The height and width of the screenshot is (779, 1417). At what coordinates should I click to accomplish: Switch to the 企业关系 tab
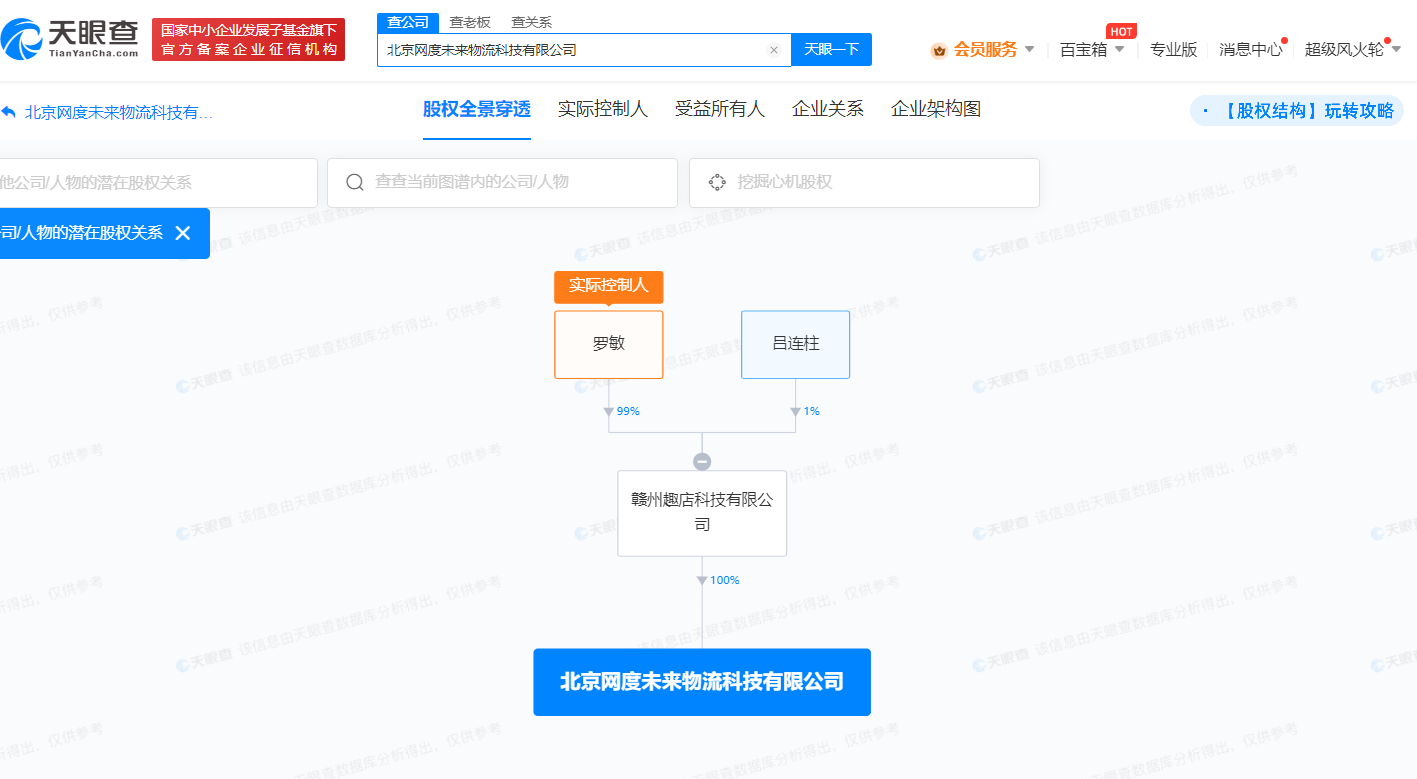coord(828,109)
